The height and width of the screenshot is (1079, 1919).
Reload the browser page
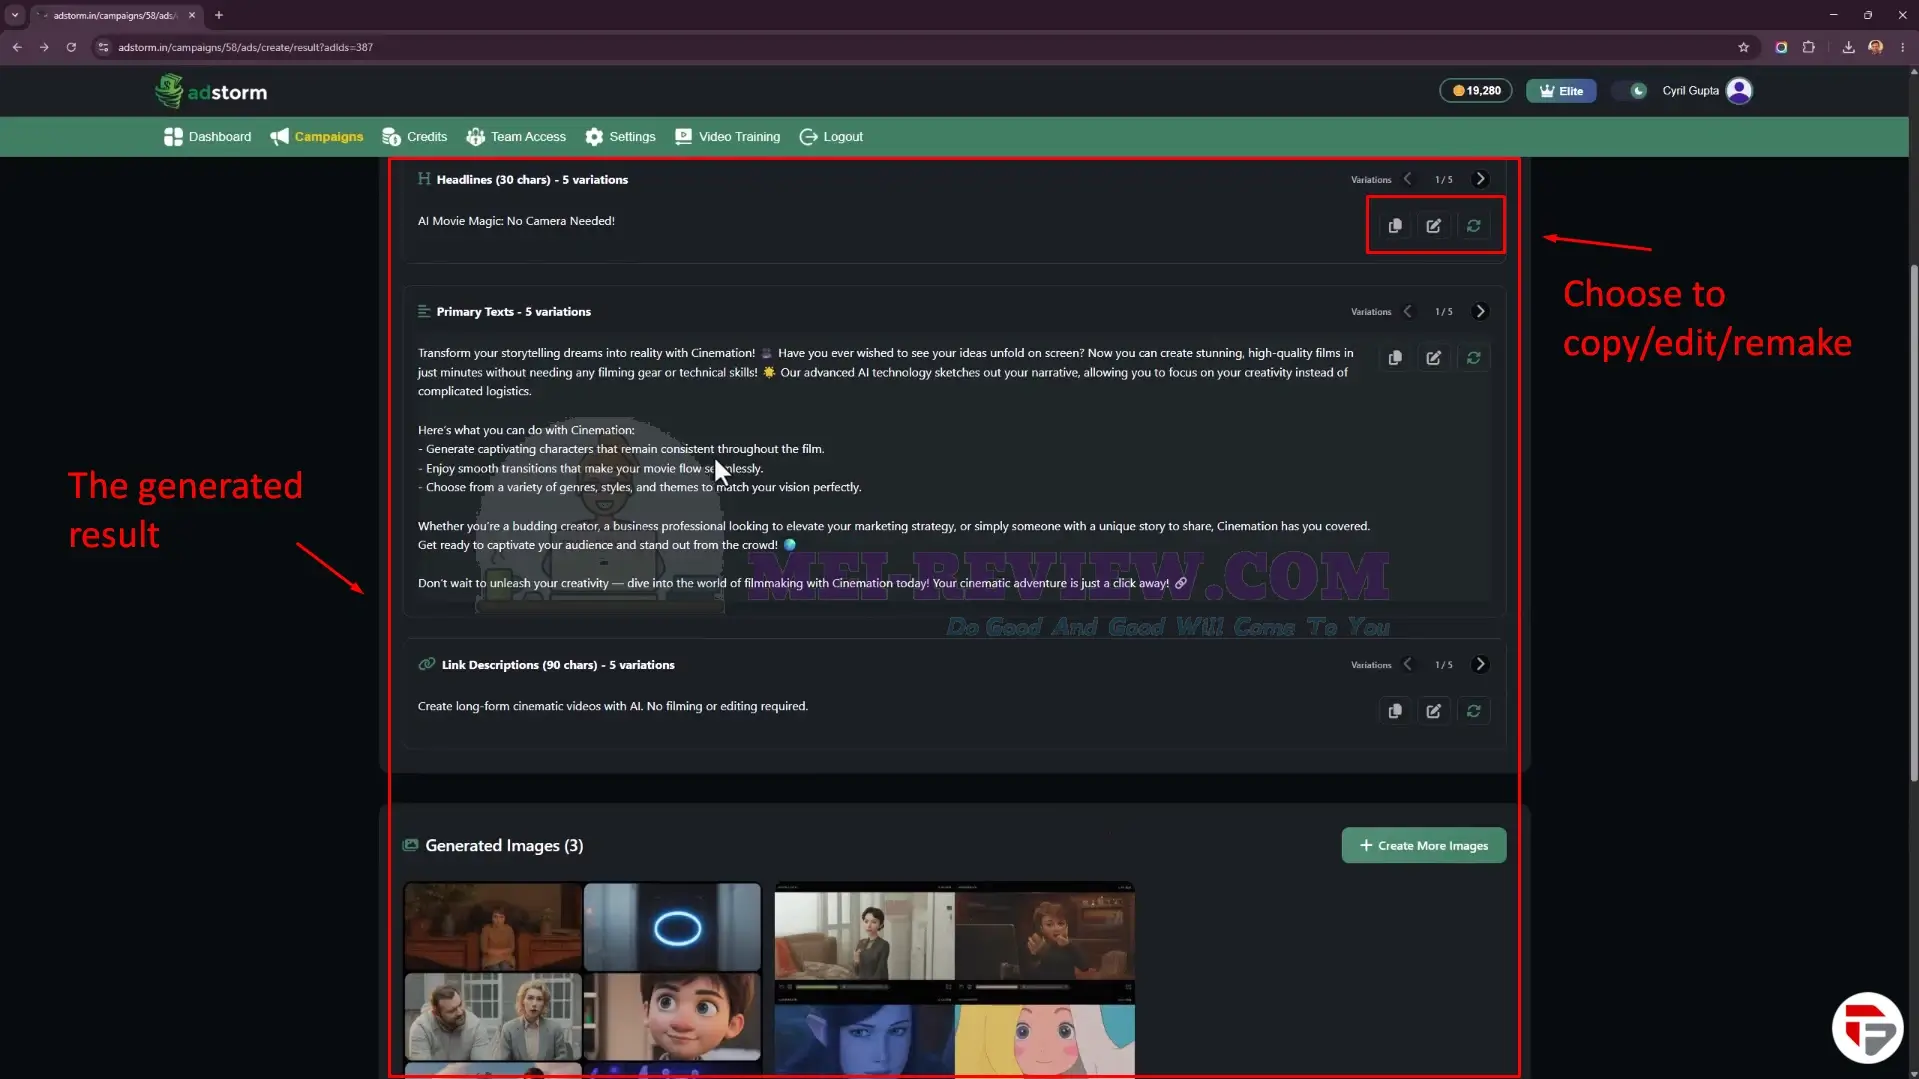click(x=71, y=47)
